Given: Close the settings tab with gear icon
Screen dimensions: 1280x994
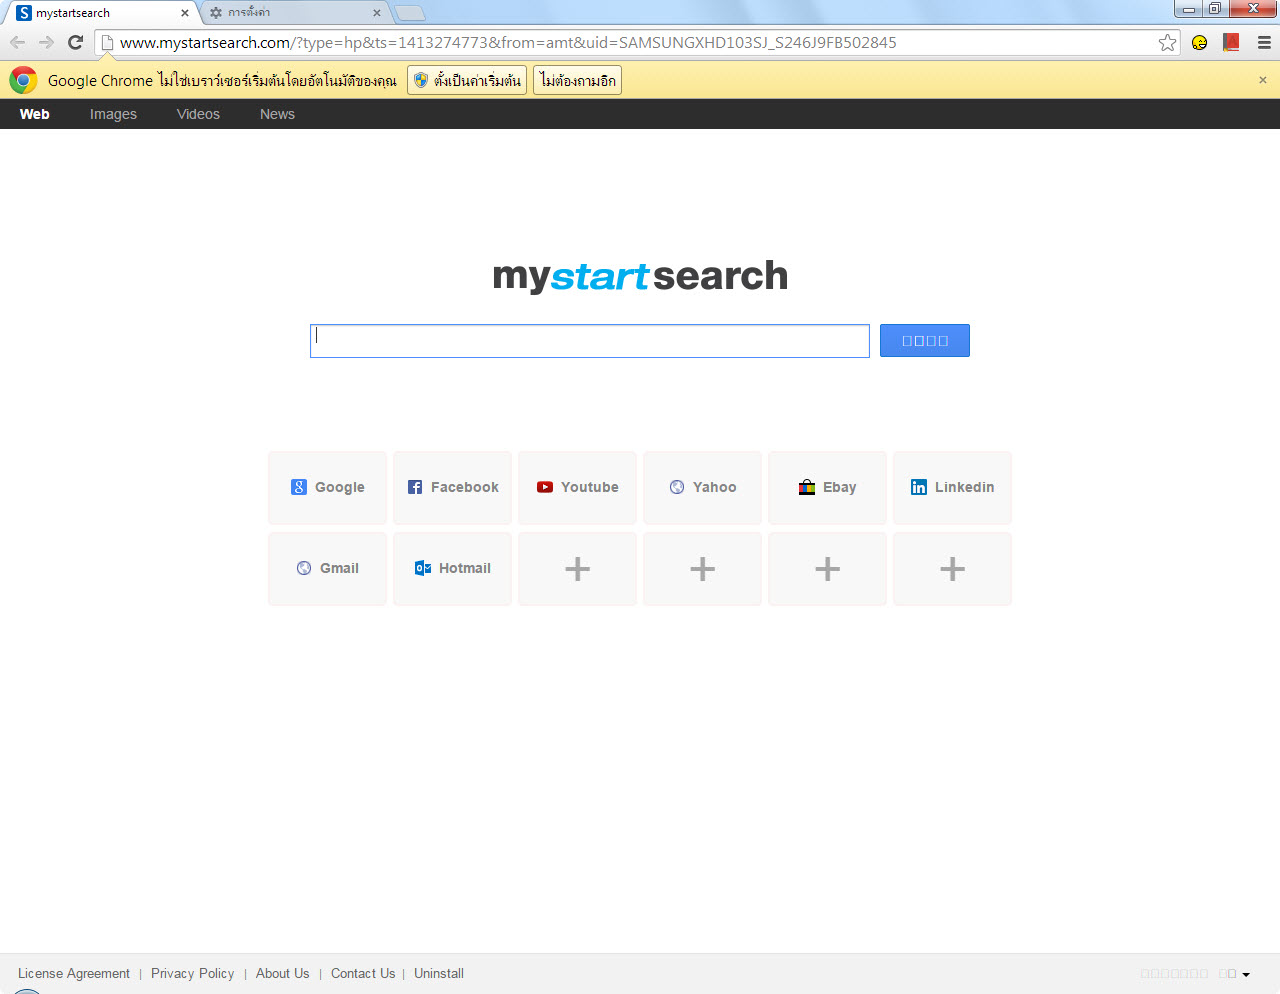Looking at the screenshot, I should pyautogui.click(x=376, y=13).
